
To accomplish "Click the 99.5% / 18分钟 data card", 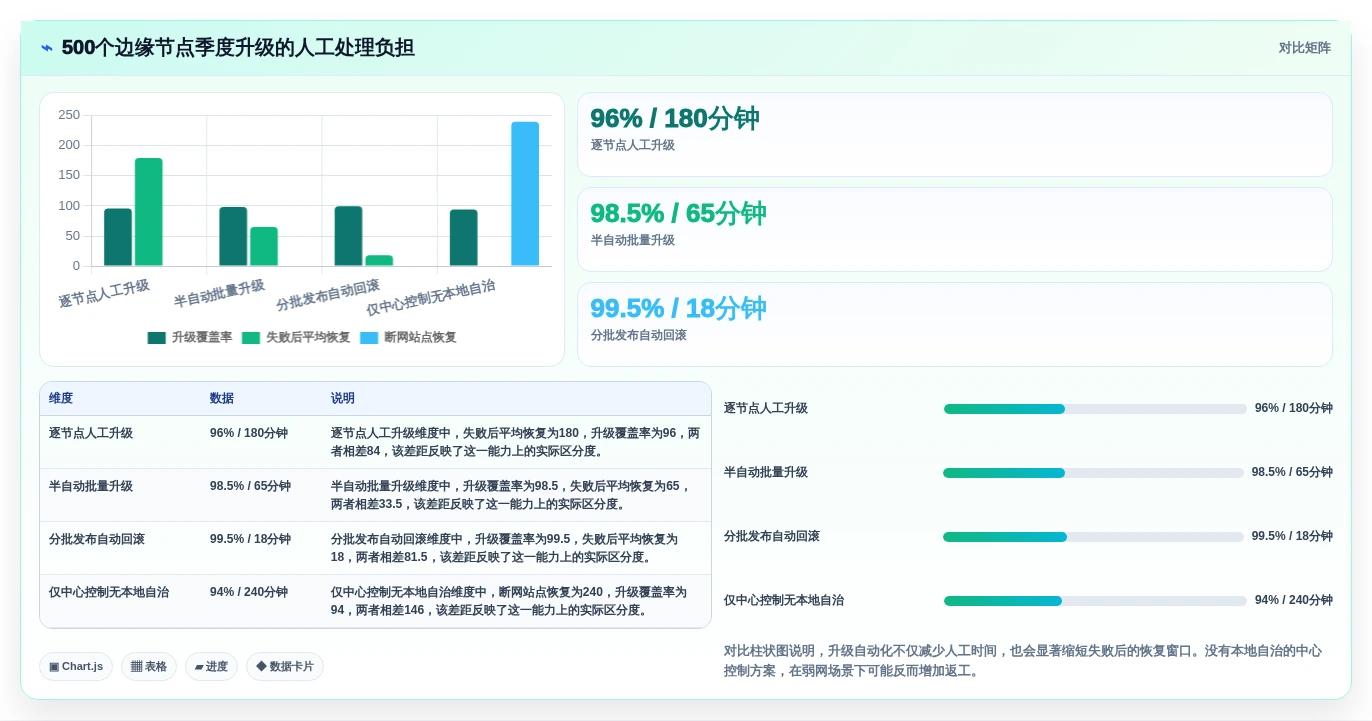I will click(x=955, y=325).
